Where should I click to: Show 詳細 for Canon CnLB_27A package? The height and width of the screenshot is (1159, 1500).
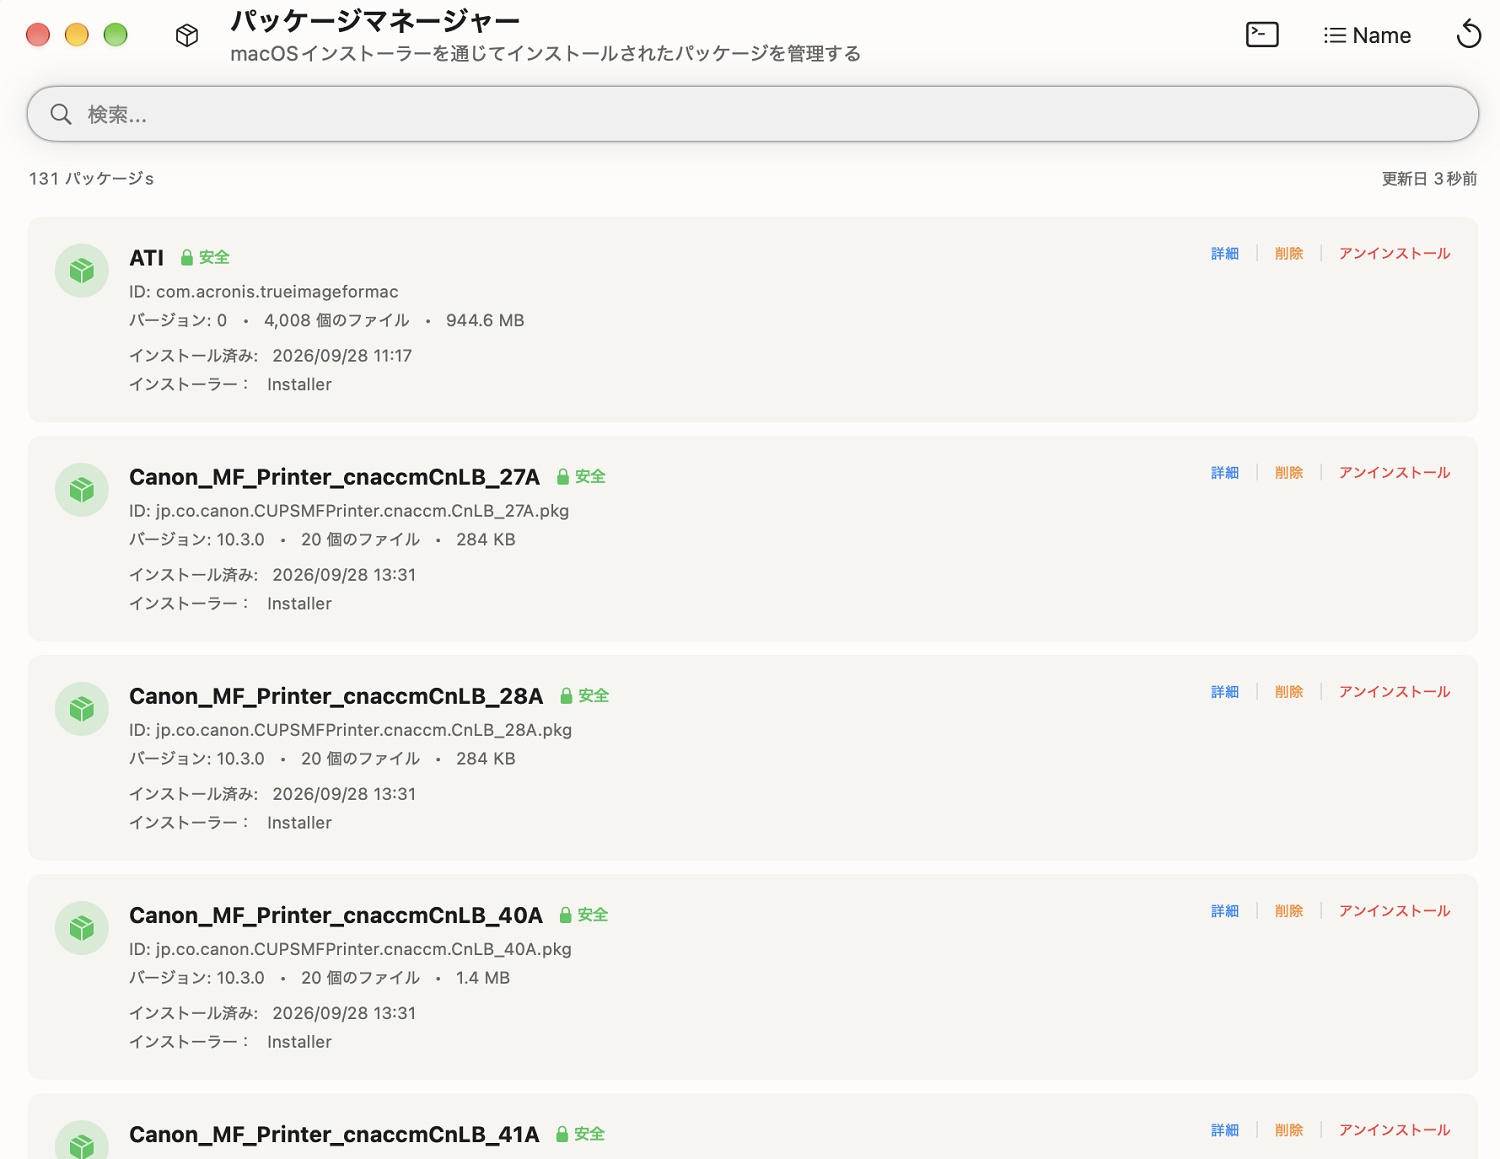(x=1225, y=472)
